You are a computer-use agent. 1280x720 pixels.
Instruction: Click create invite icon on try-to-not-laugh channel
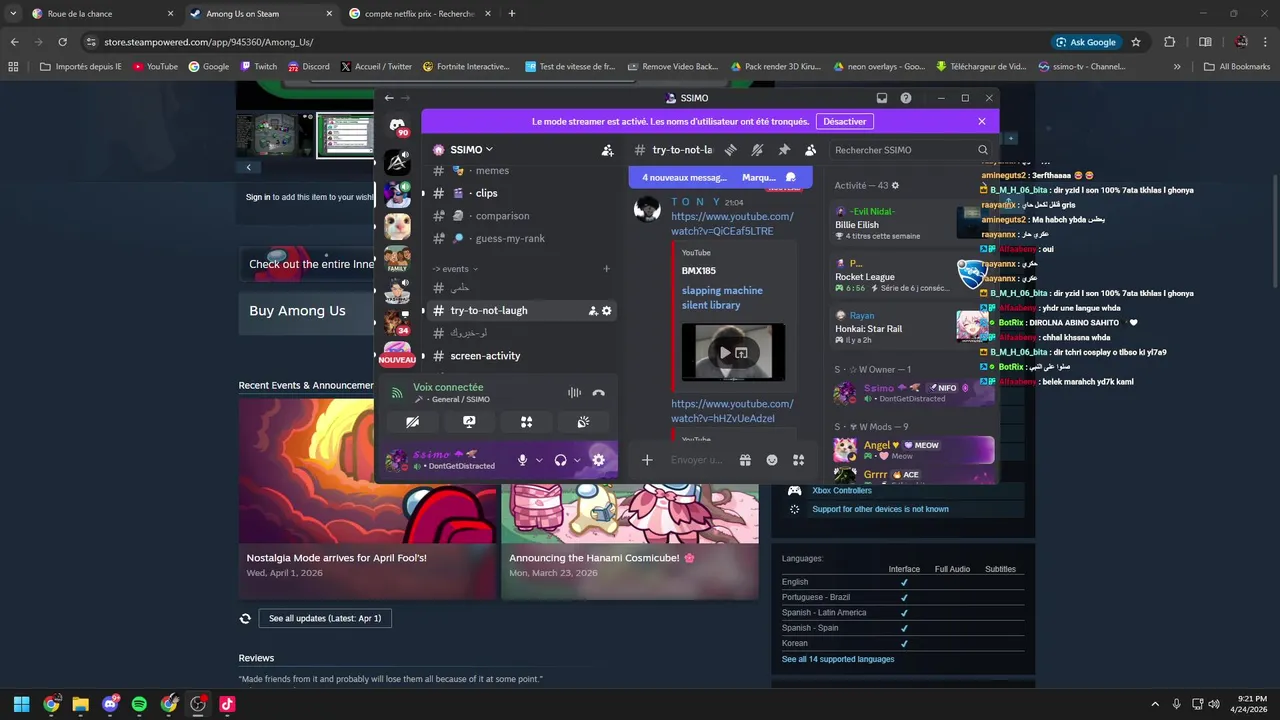tap(593, 311)
